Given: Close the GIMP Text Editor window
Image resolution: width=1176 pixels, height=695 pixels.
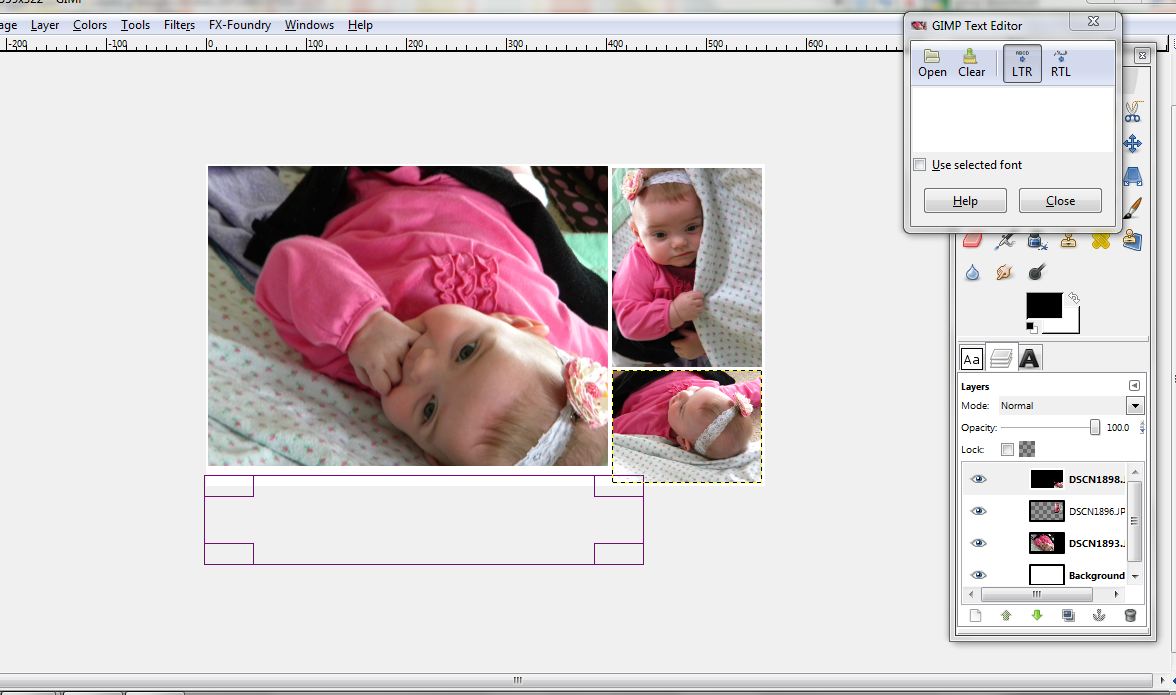Looking at the screenshot, I should (1094, 21).
